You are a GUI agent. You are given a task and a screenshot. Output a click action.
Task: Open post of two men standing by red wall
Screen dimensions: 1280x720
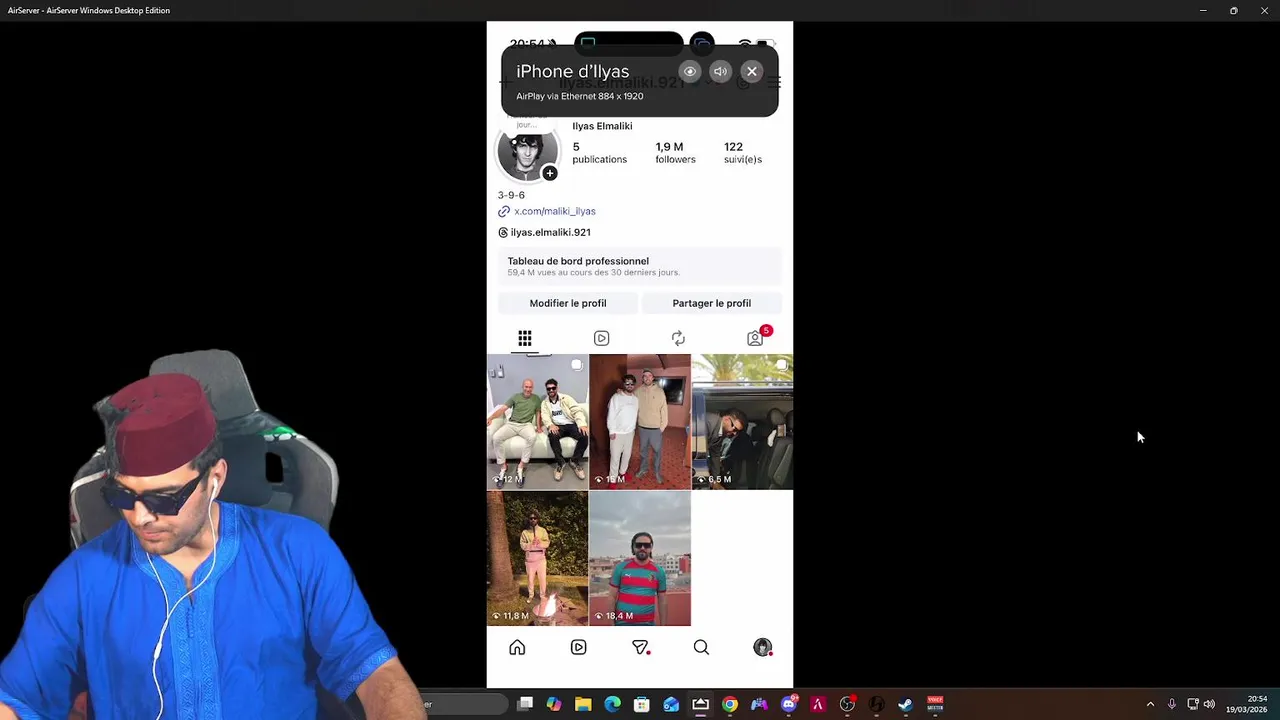[640, 421]
